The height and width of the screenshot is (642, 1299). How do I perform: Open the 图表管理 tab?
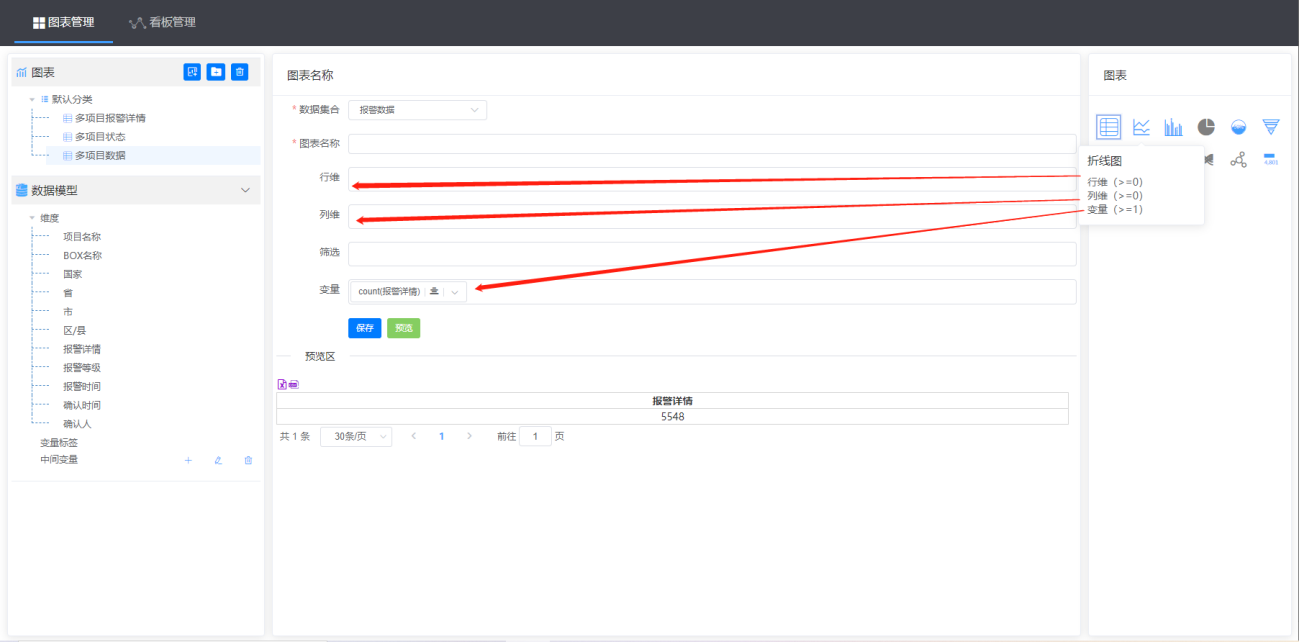point(63,22)
